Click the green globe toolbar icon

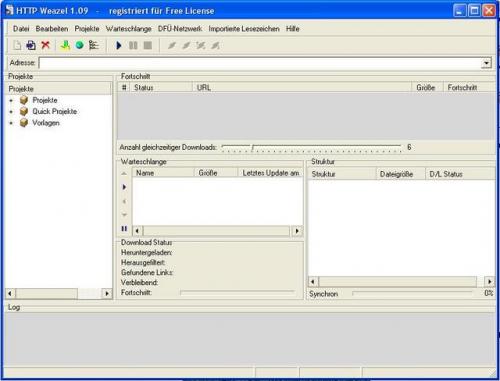click(x=79, y=45)
